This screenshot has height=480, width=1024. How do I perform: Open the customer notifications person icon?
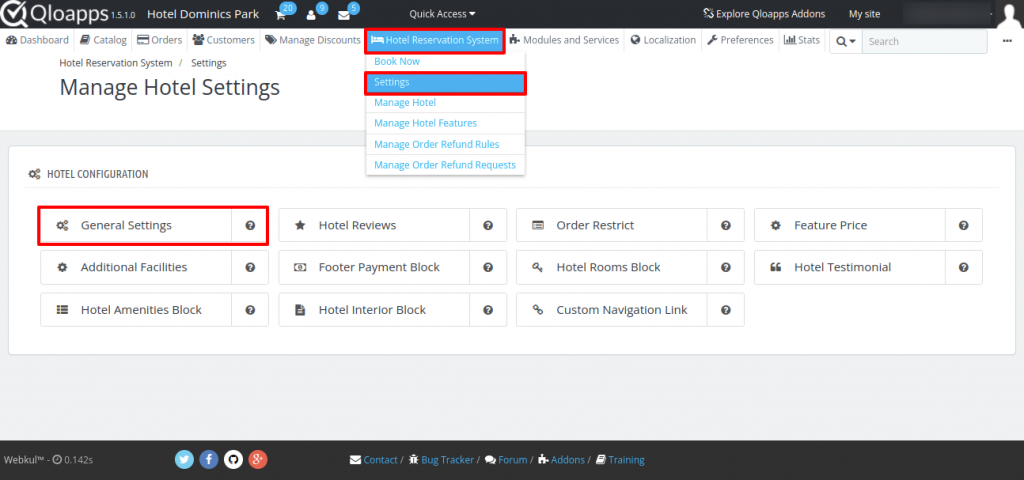click(x=312, y=15)
